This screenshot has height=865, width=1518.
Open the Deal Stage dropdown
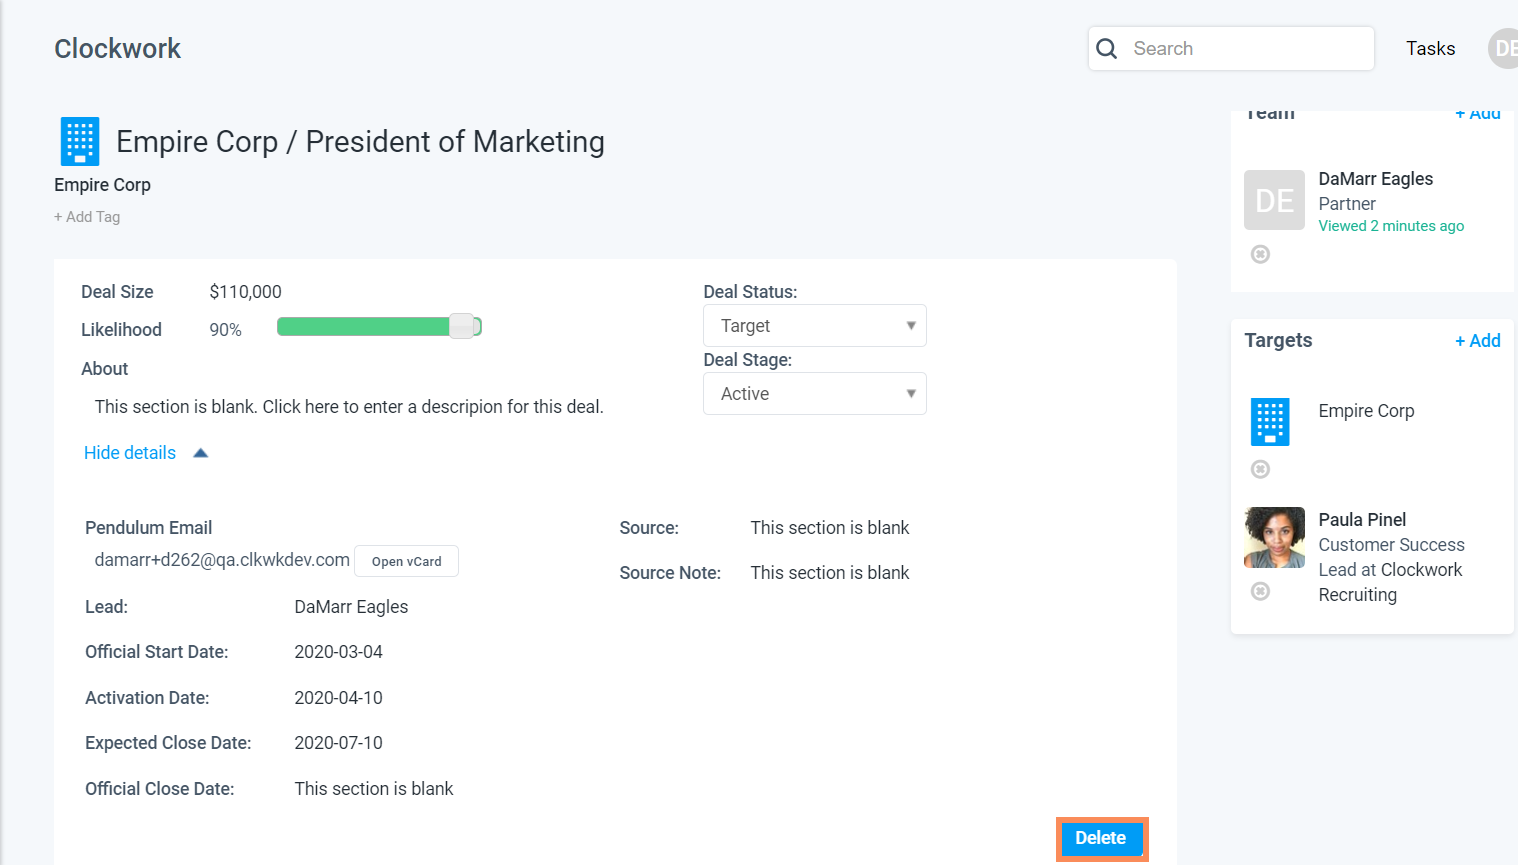(814, 394)
